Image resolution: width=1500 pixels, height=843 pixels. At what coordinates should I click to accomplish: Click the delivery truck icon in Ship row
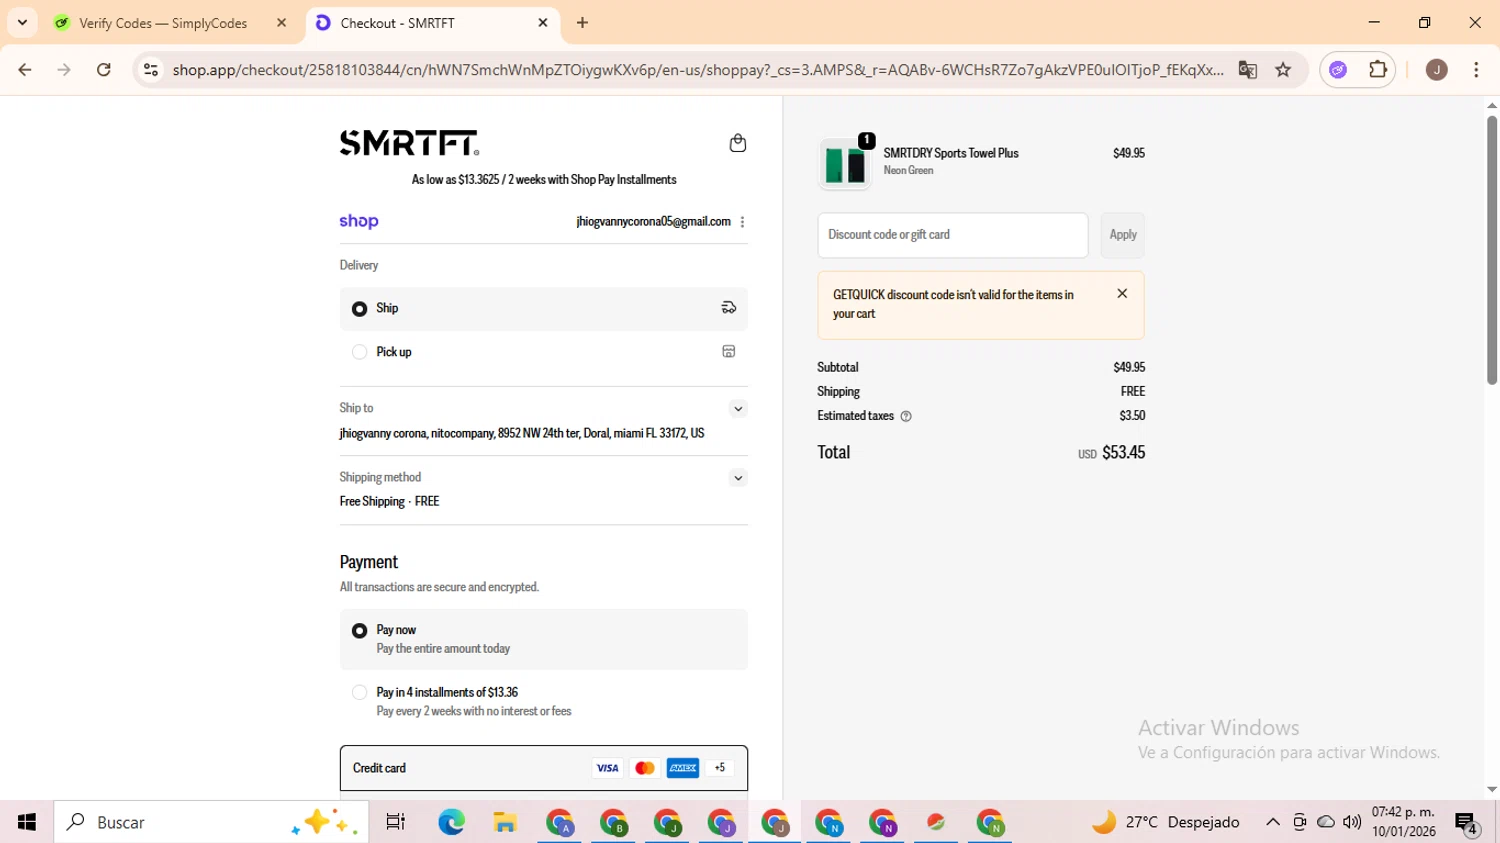point(729,308)
